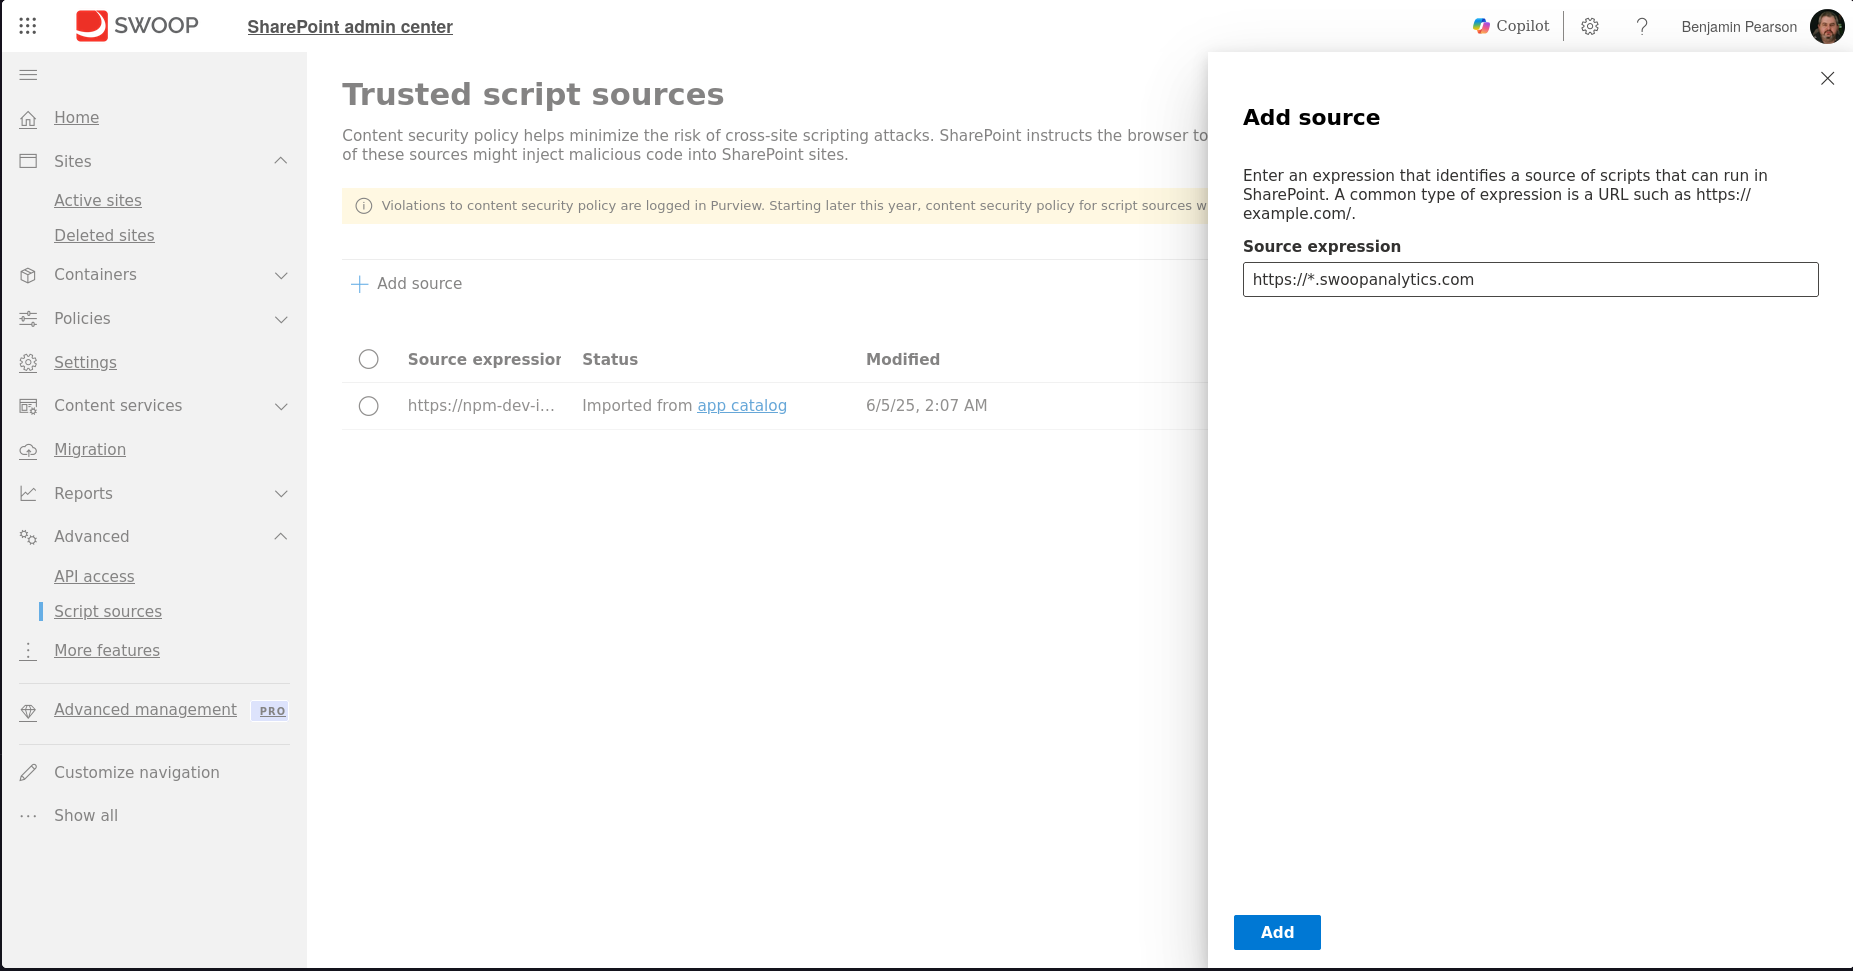The image size is (1853, 971).
Task: Click the SWOOP logo
Action: click(137, 26)
